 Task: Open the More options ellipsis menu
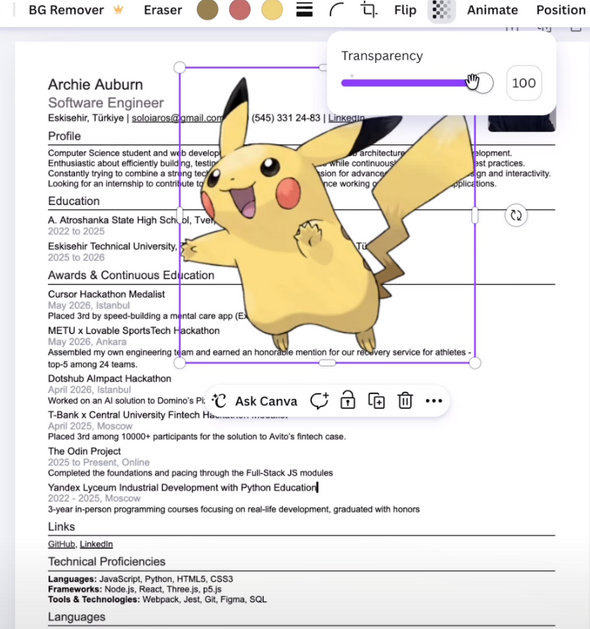(434, 401)
